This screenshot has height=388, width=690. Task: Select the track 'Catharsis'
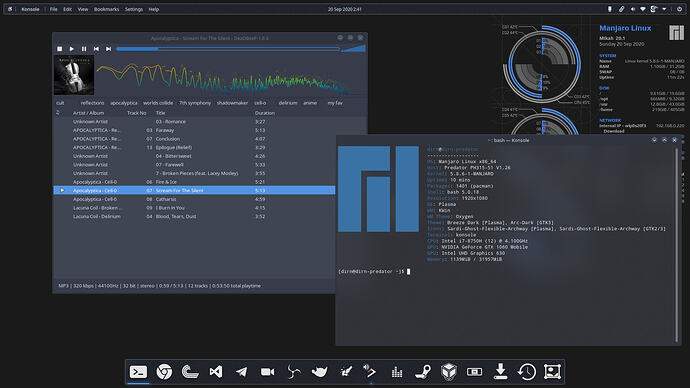[x=194, y=199]
